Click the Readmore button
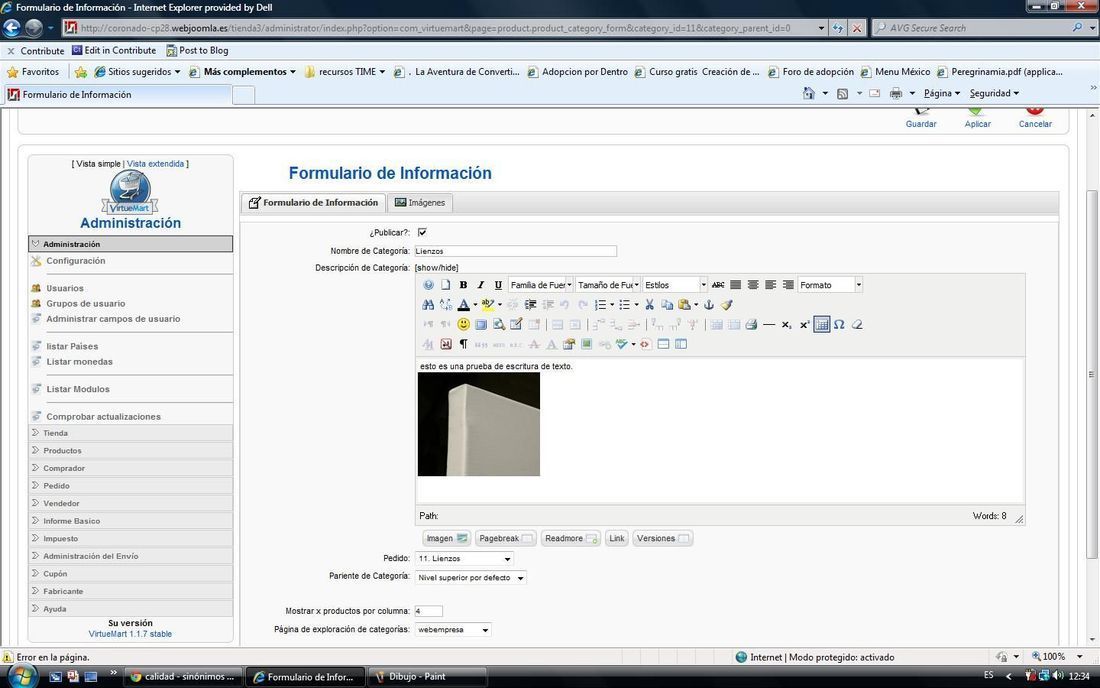This screenshot has height=688, width=1100. [571, 539]
